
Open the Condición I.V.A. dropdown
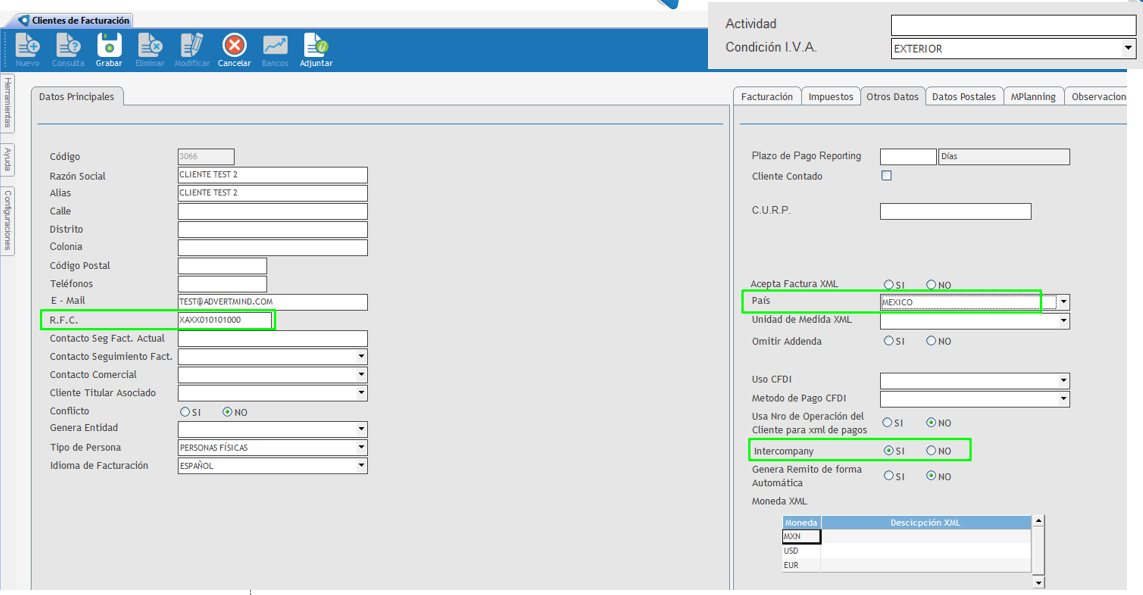(1128, 48)
